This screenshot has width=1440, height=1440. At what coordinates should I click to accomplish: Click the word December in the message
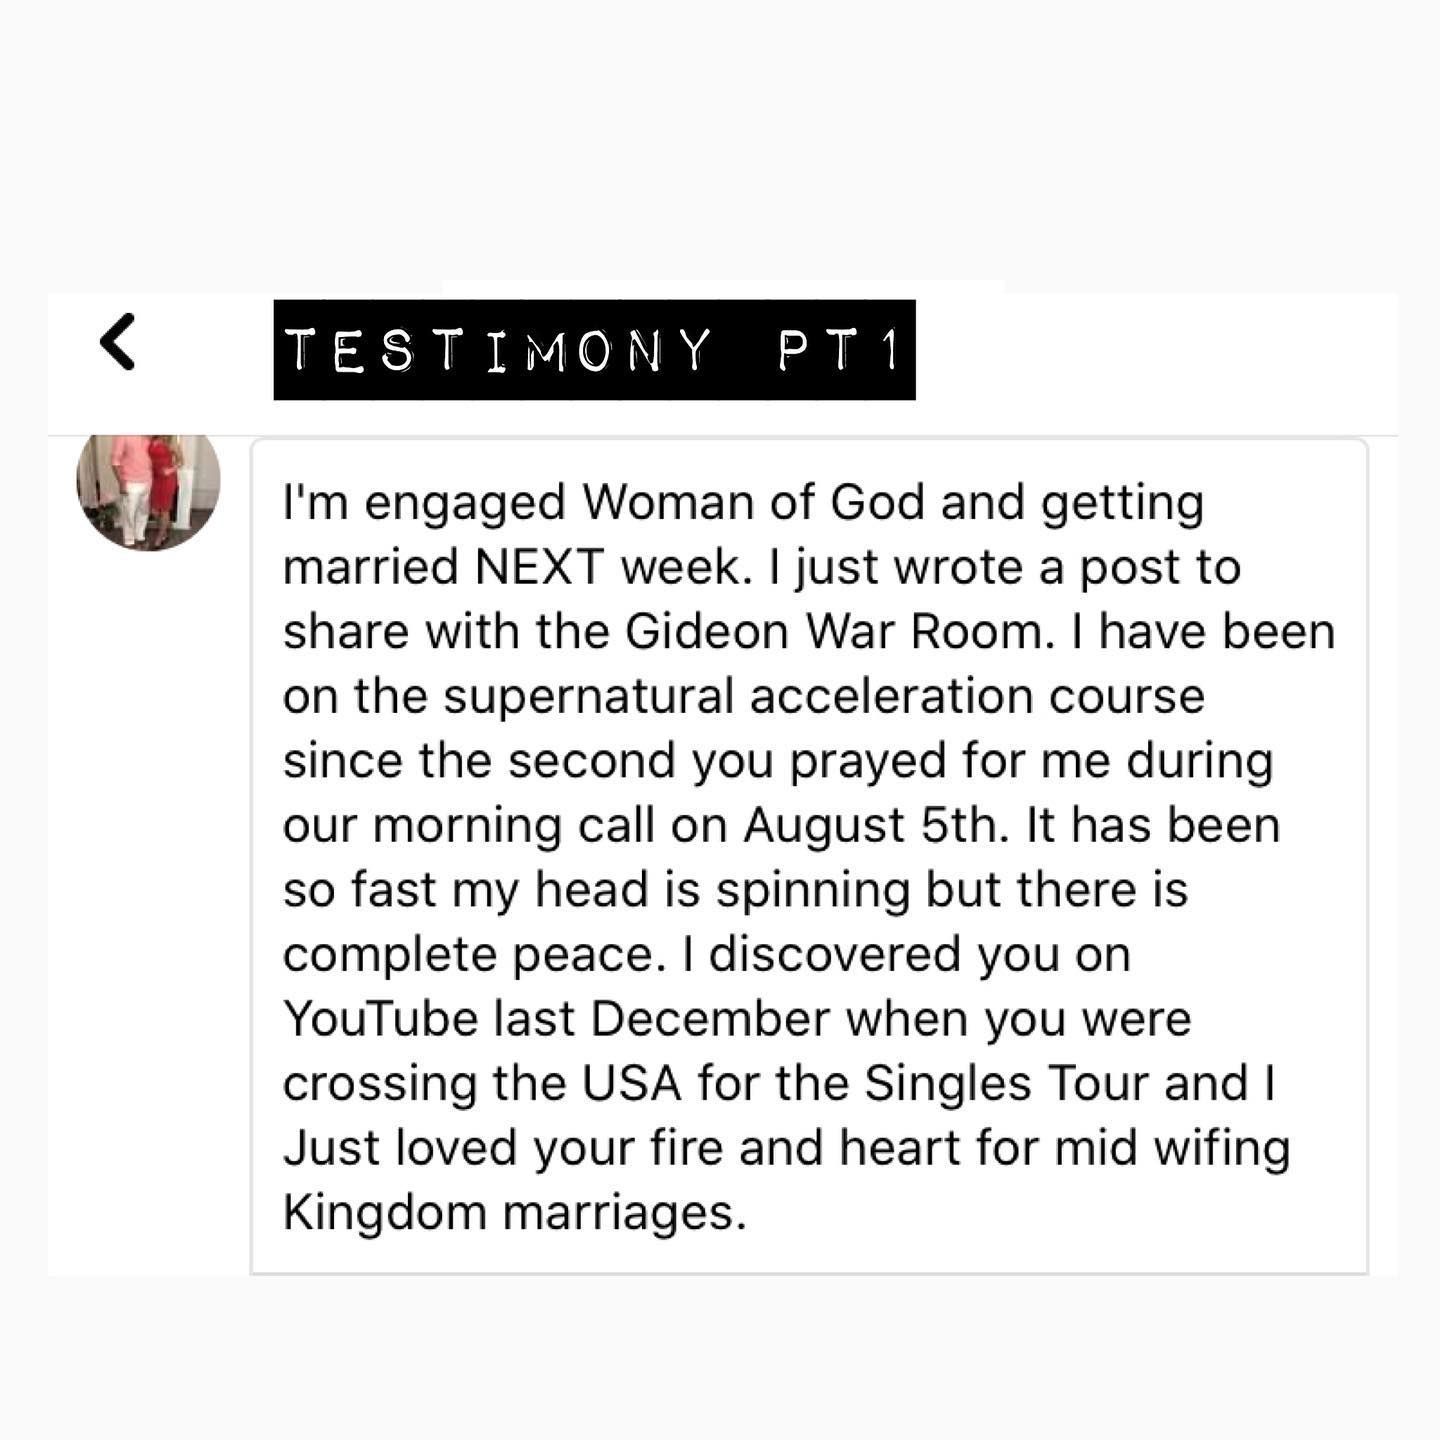click(x=710, y=1019)
